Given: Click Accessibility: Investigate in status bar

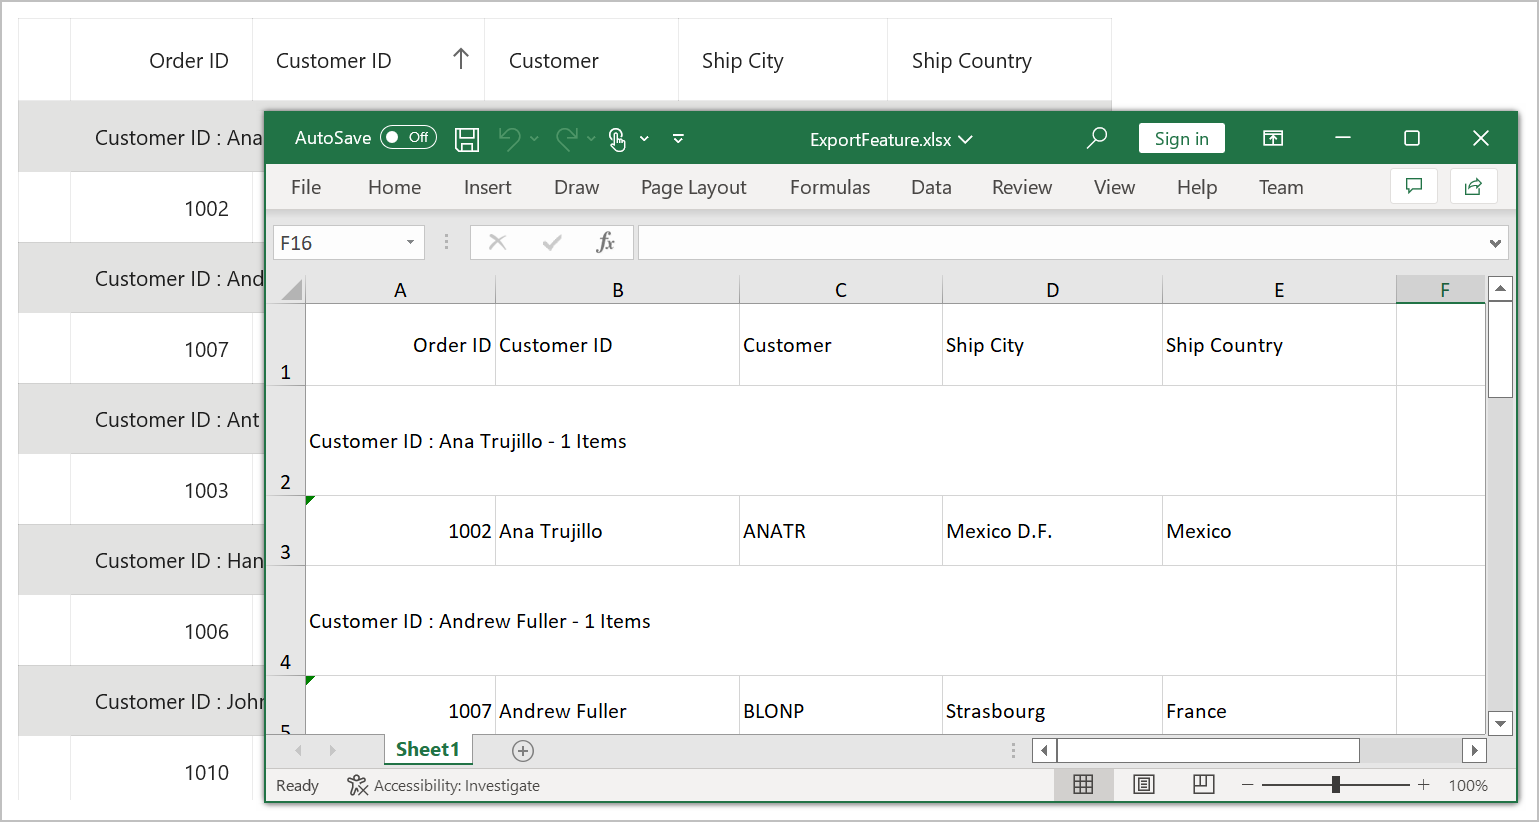Looking at the screenshot, I should point(444,785).
